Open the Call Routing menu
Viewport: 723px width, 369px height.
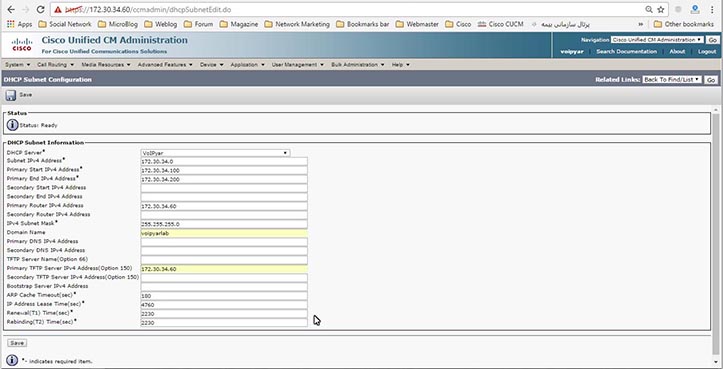pos(54,65)
